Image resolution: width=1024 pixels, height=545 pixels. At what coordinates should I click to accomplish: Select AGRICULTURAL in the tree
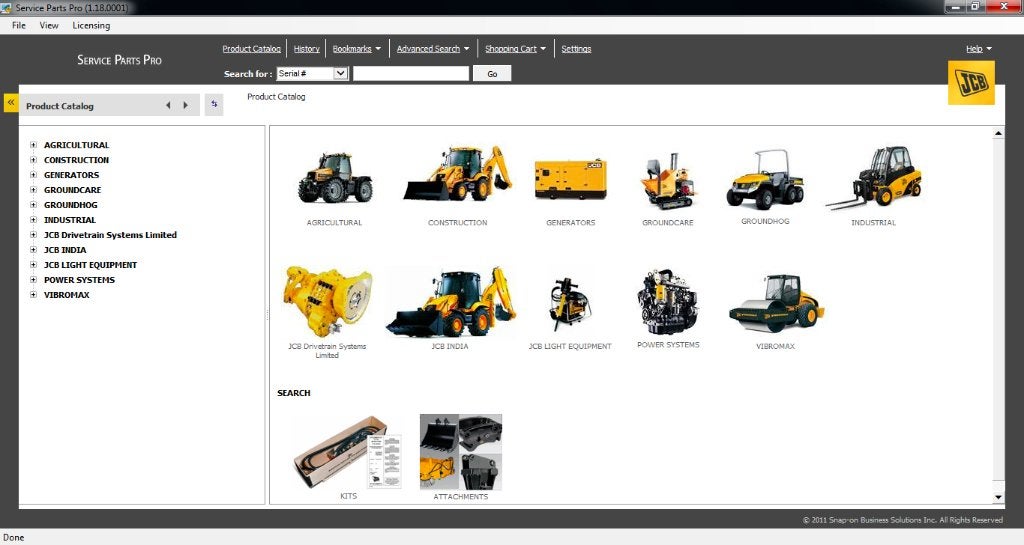(x=76, y=145)
